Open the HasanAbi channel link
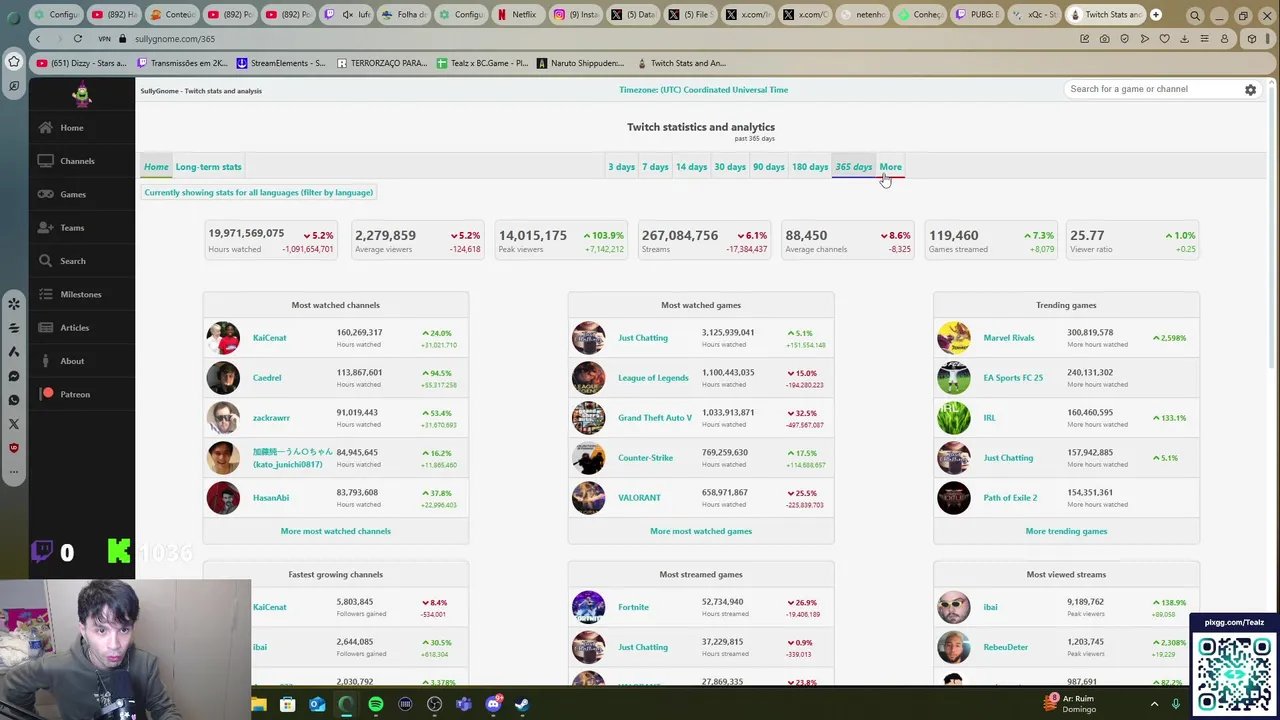 coord(271,498)
